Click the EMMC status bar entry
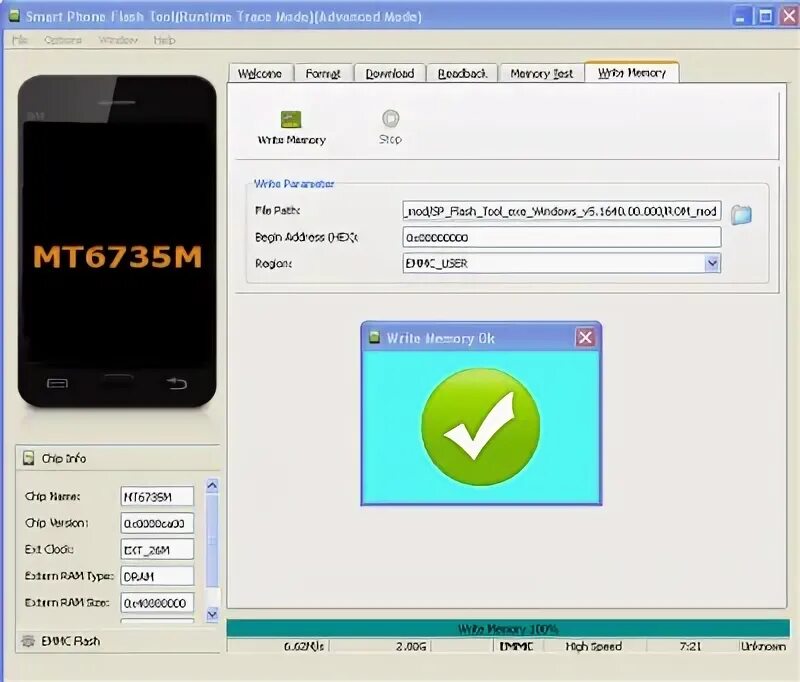This screenshot has height=682, width=800. tap(516, 646)
